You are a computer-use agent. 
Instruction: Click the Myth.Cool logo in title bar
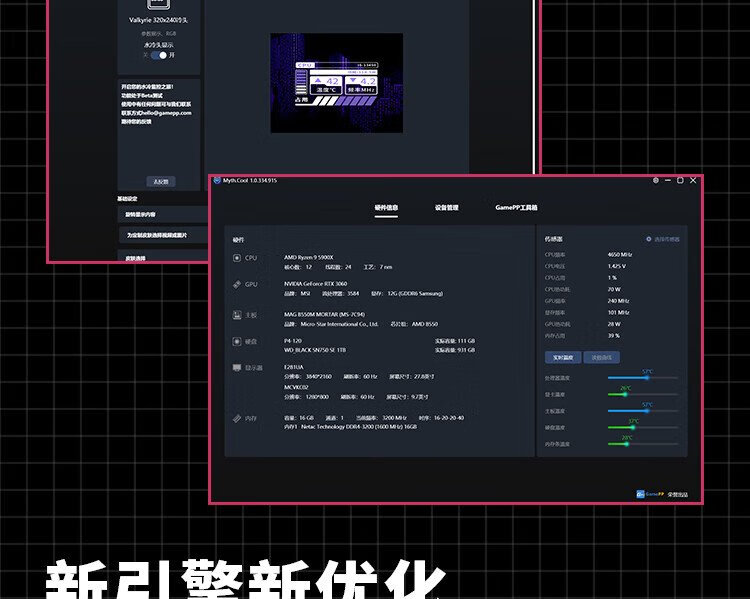217,180
